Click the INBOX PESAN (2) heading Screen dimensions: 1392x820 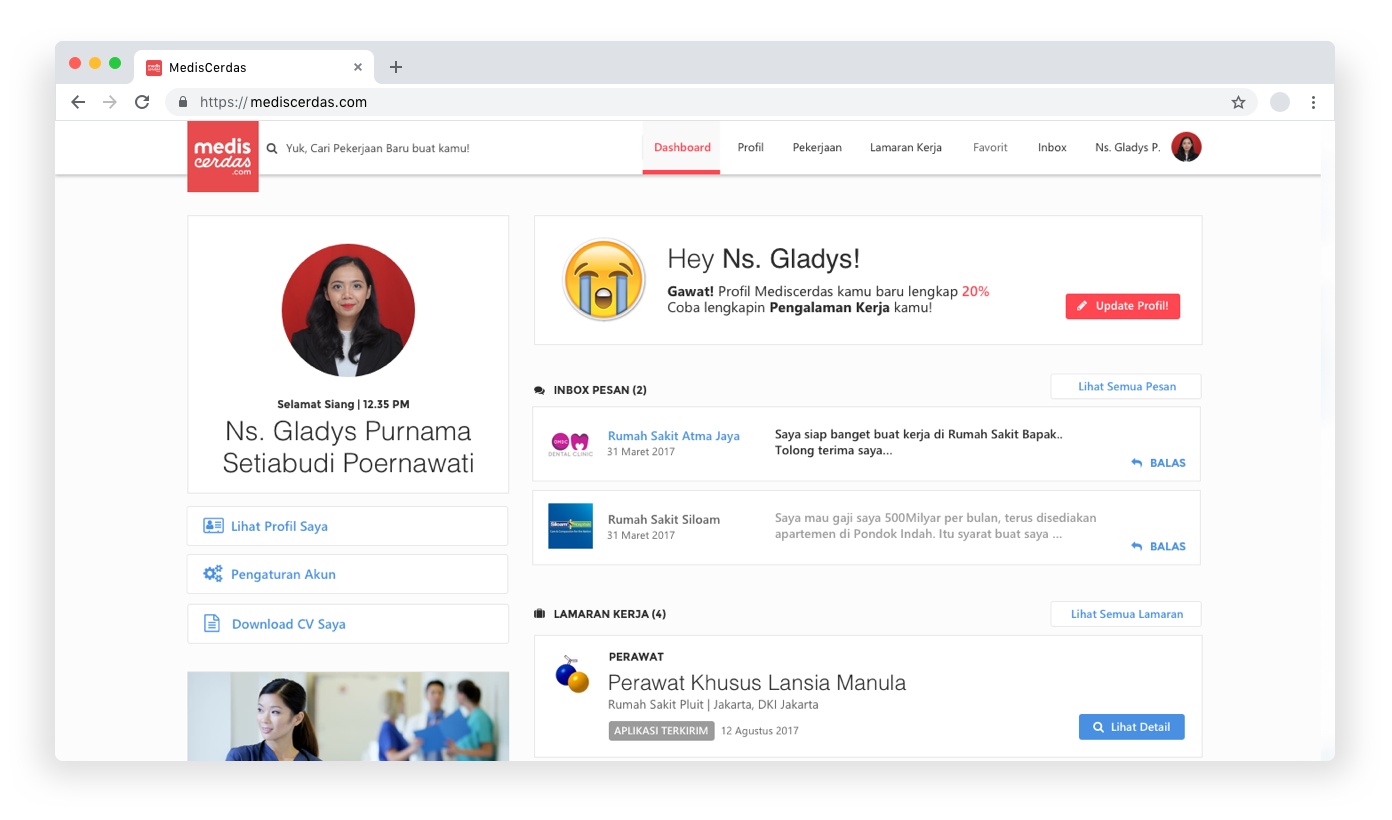point(600,390)
